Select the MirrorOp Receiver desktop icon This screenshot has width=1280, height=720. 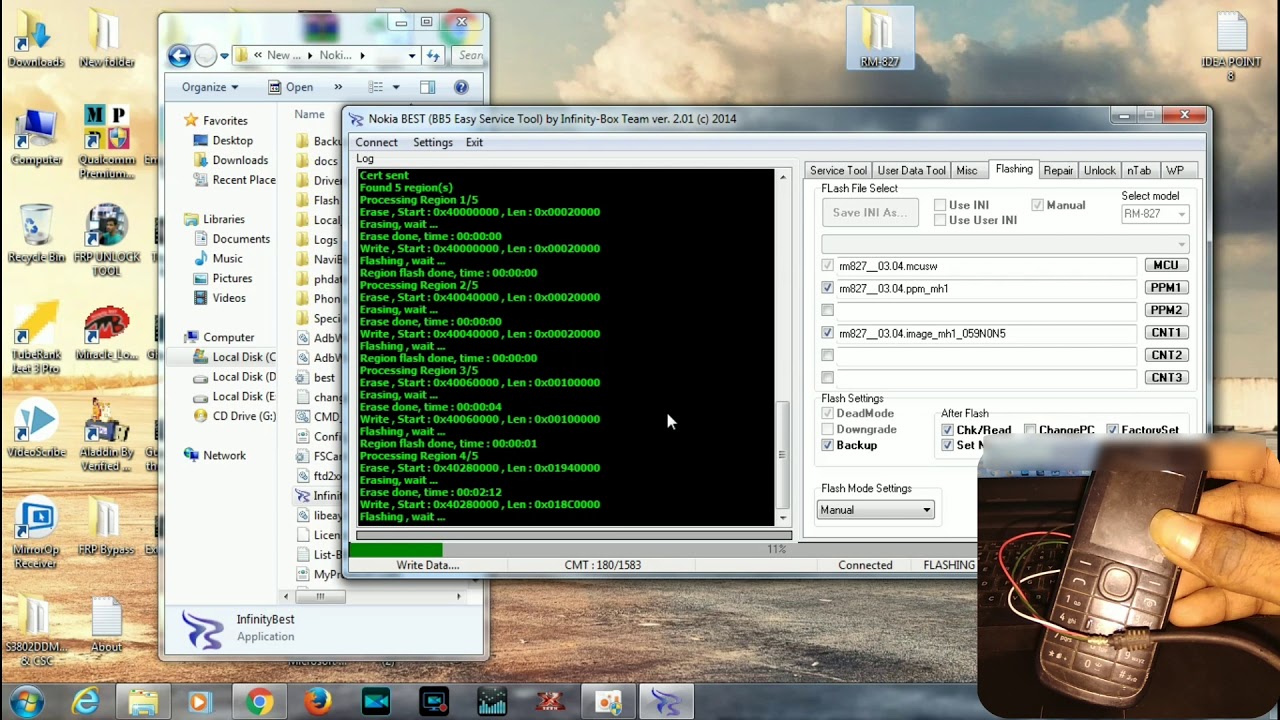[x=36, y=533]
